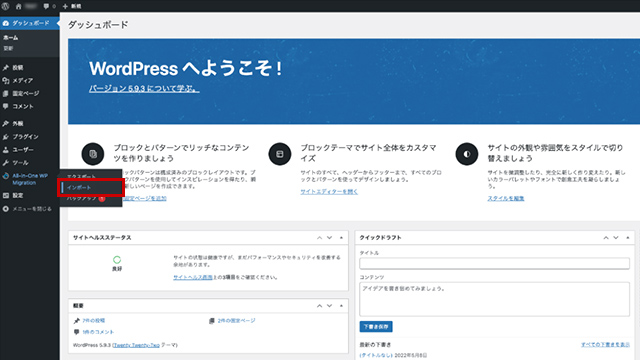Screen dimensions: 640x360
Task: Follow the バージョン 5.9.3 について学ぶ link
Action: [x=144, y=88]
